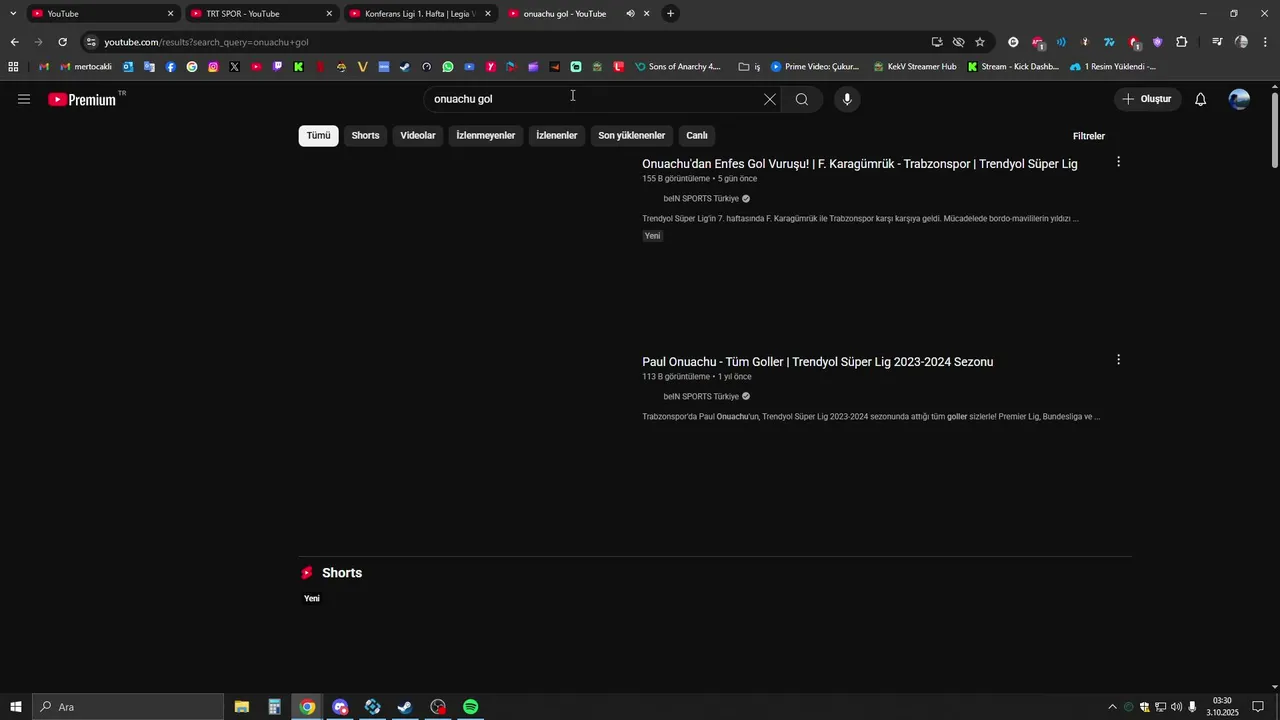The width and height of the screenshot is (1280, 720).
Task: Open the green Kick bookmark icon
Action: point(298,67)
